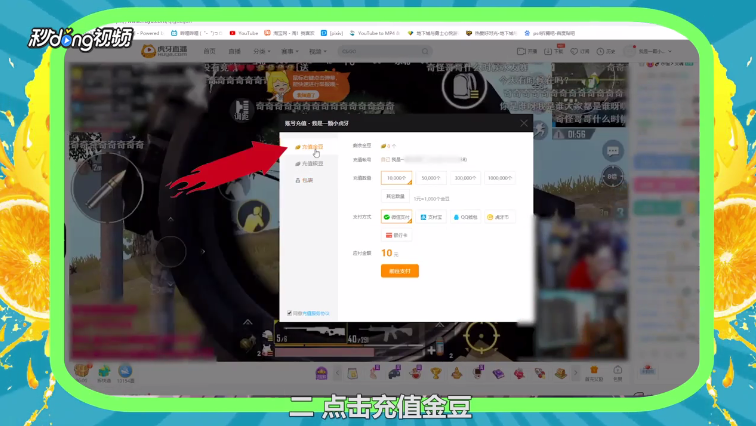
Task: Select QQ wallet payment method
Action: 466,217
